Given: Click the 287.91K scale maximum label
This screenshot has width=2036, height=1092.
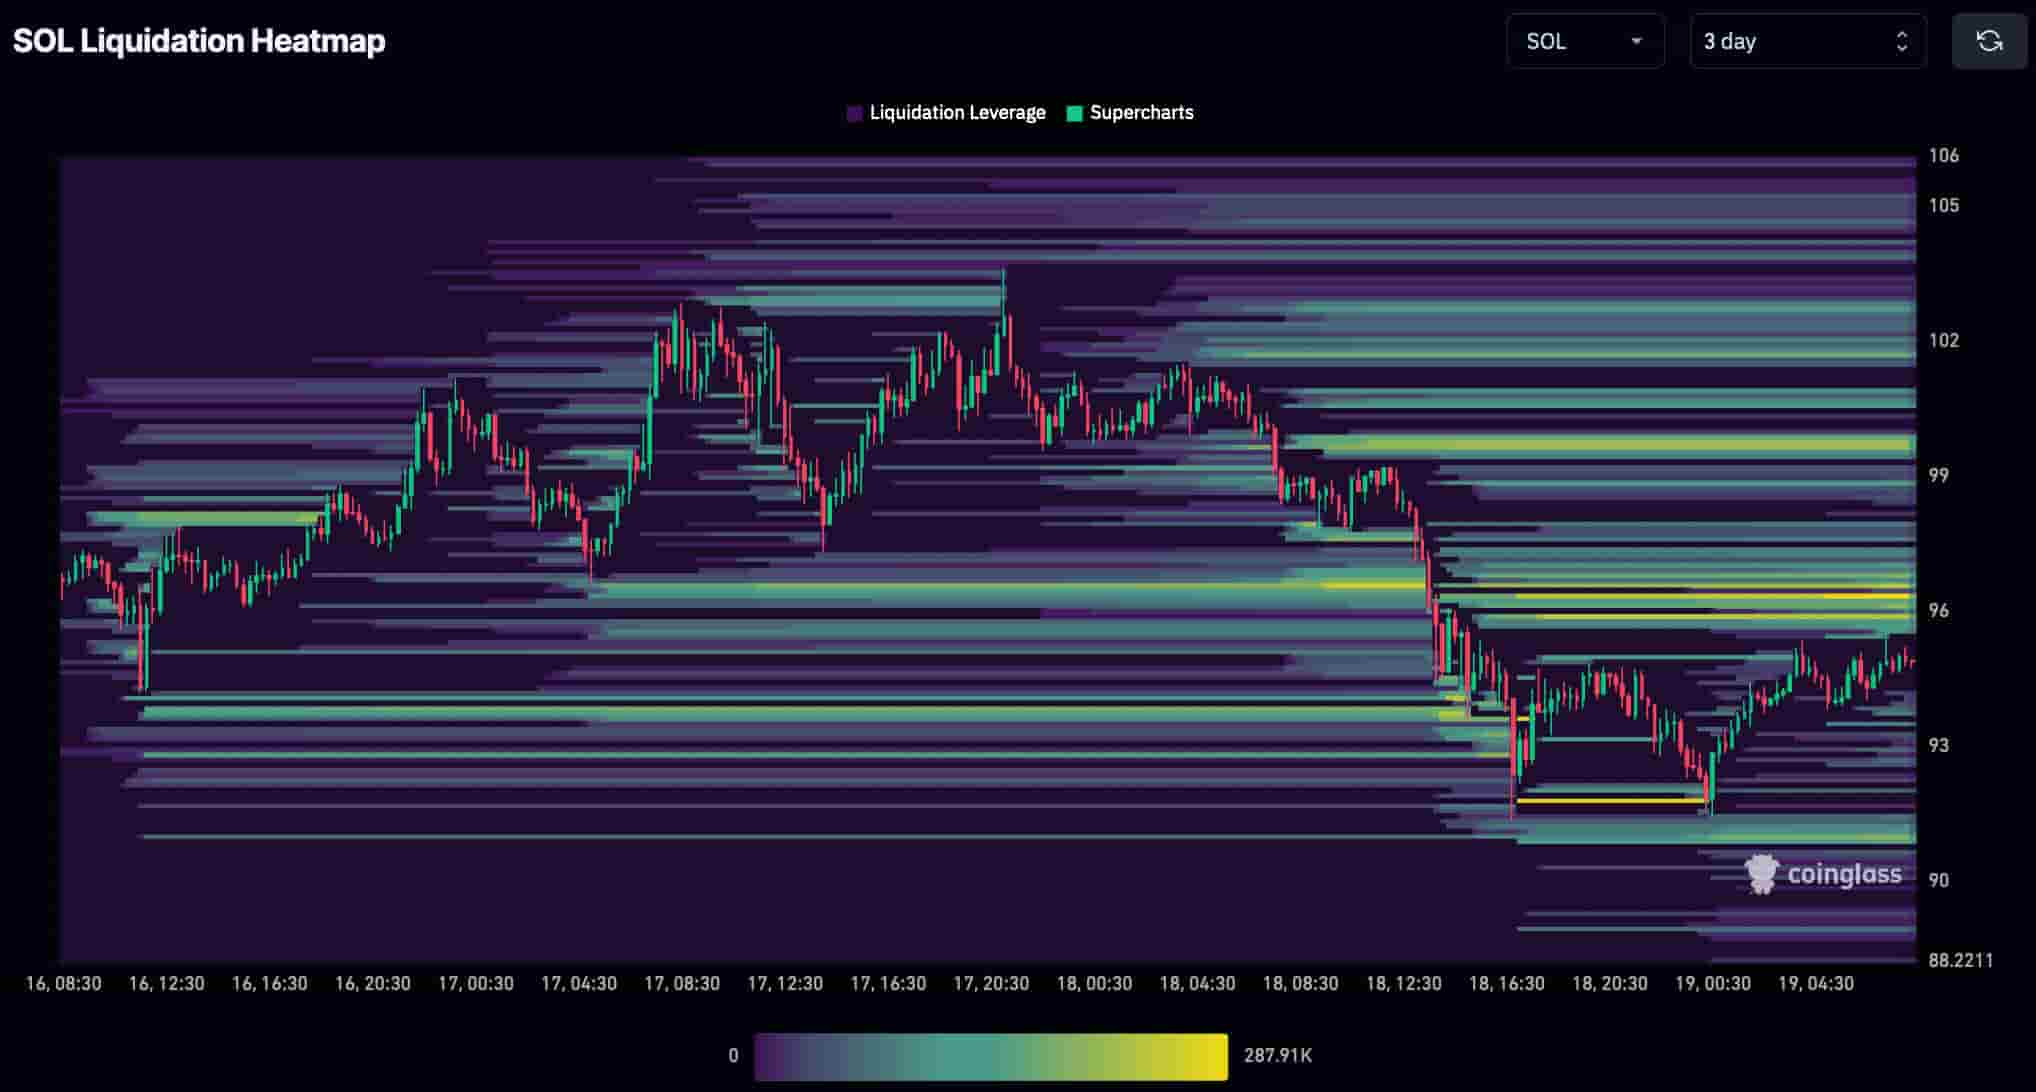Looking at the screenshot, I should click(x=1278, y=1055).
